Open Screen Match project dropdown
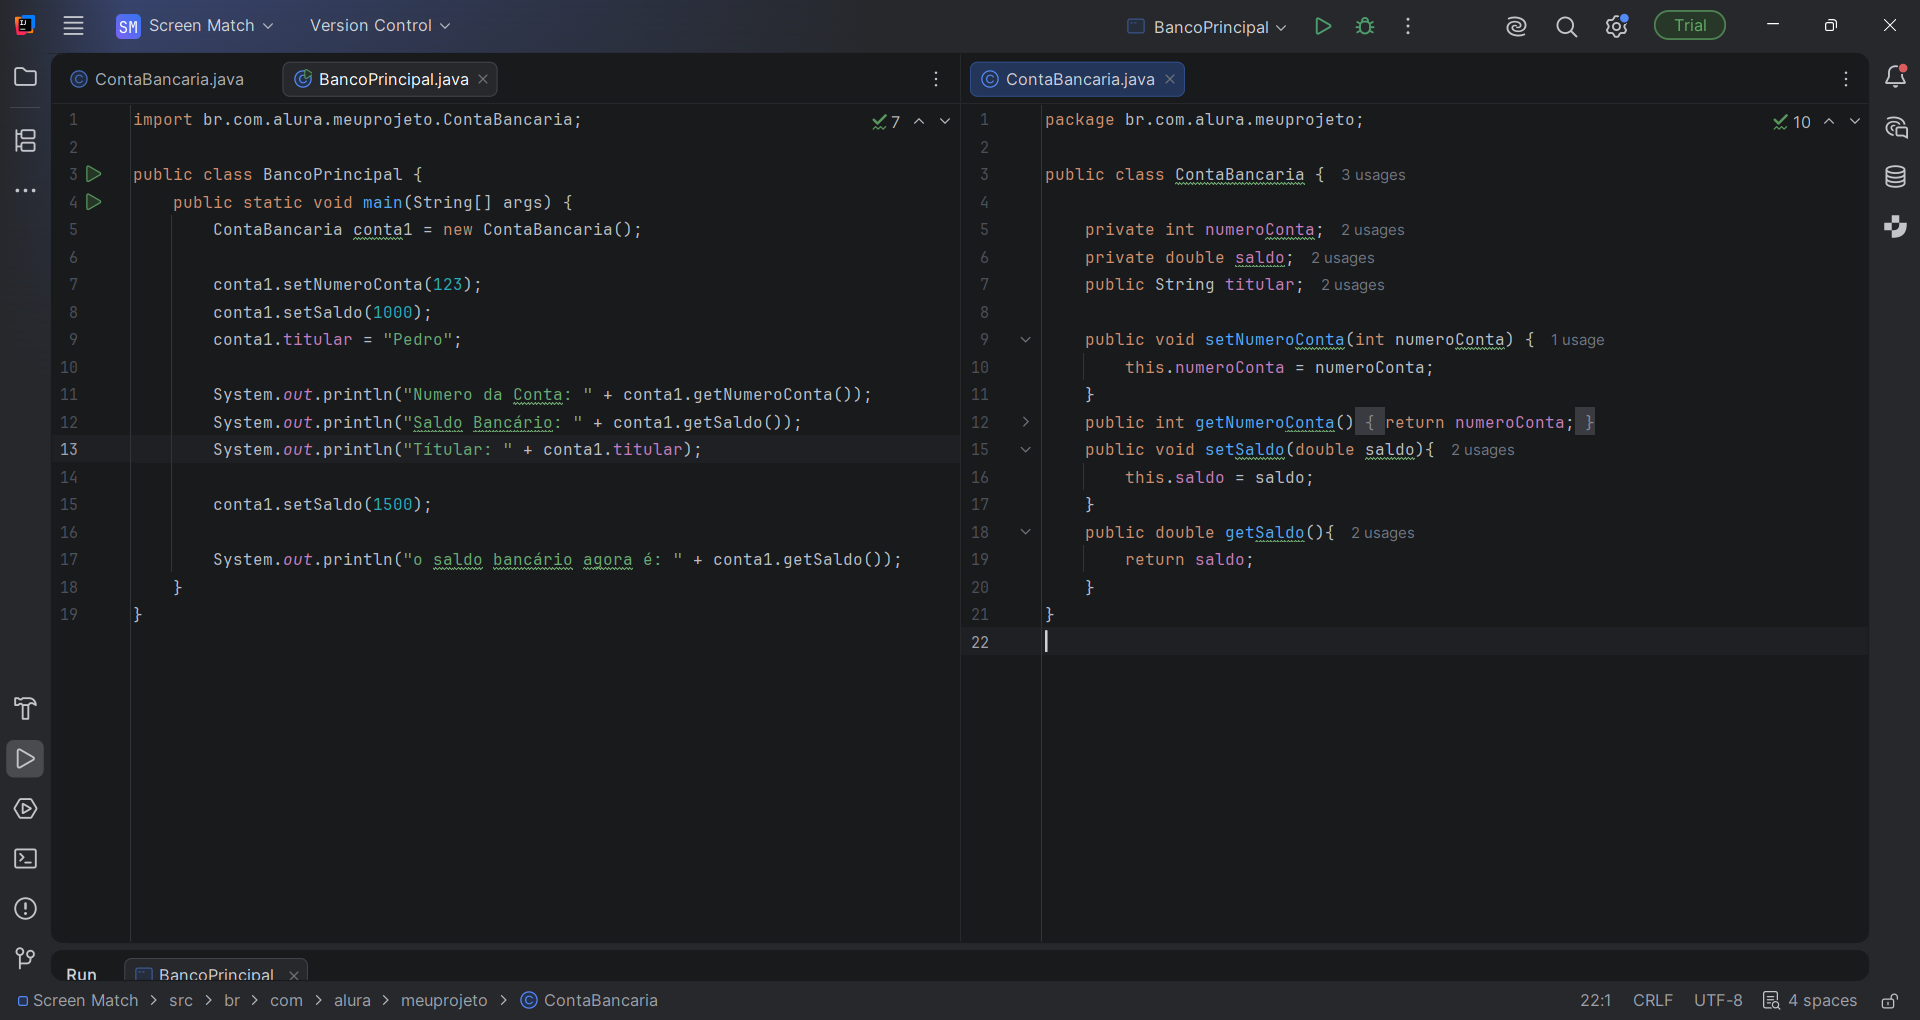Screen dimensions: 1920x1020 point(195,26)
